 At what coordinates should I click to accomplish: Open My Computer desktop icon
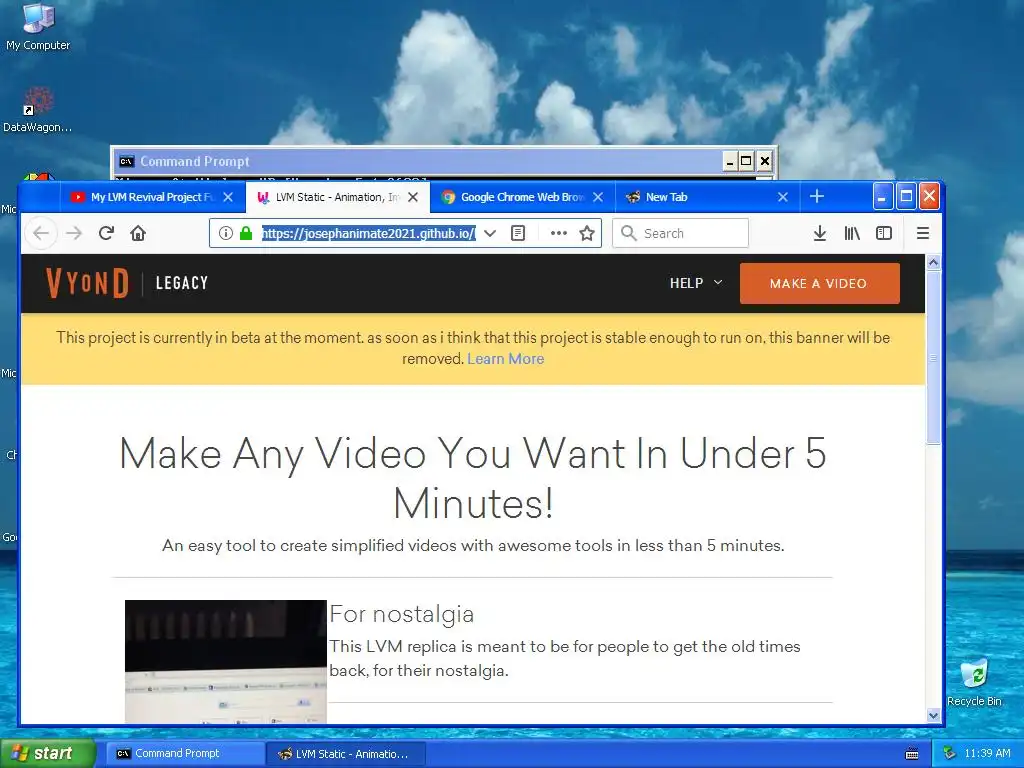(38, 26)
